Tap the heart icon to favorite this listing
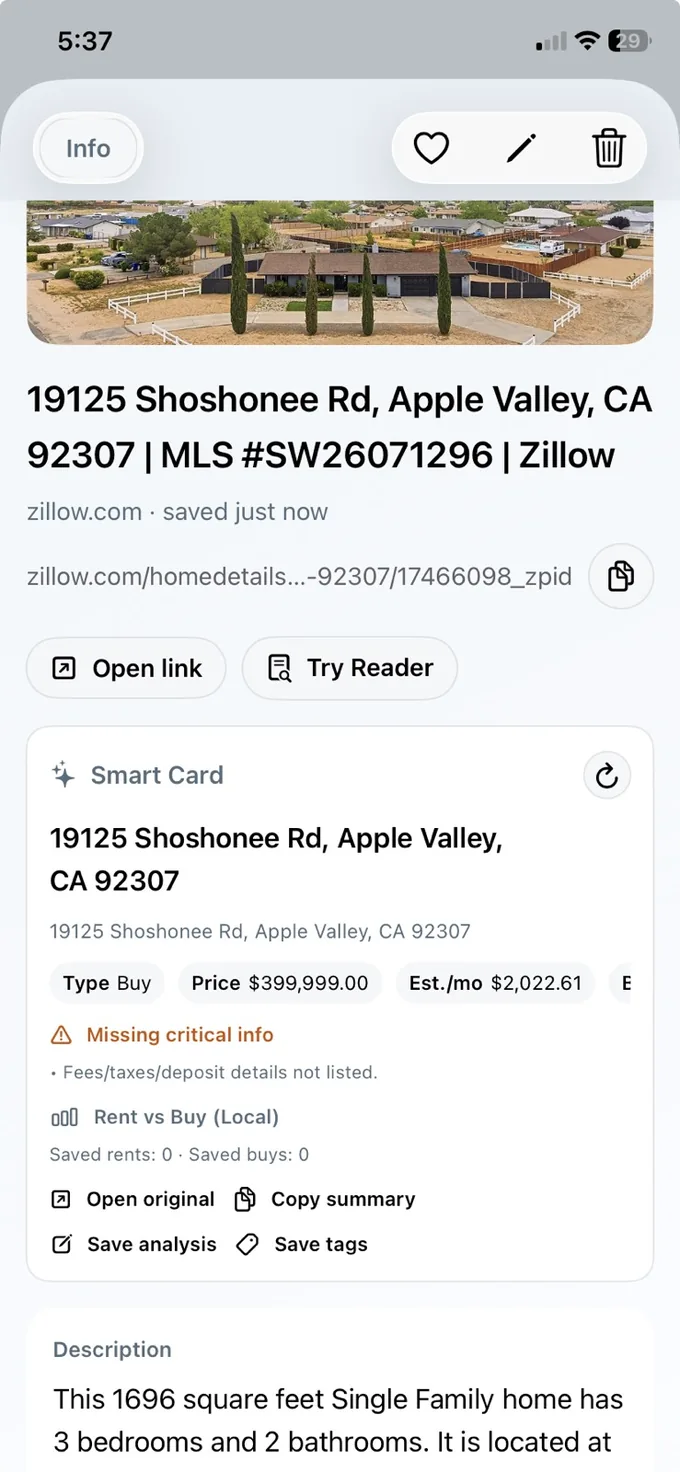This screenshot has height=1472, width=680. [430, 147]
